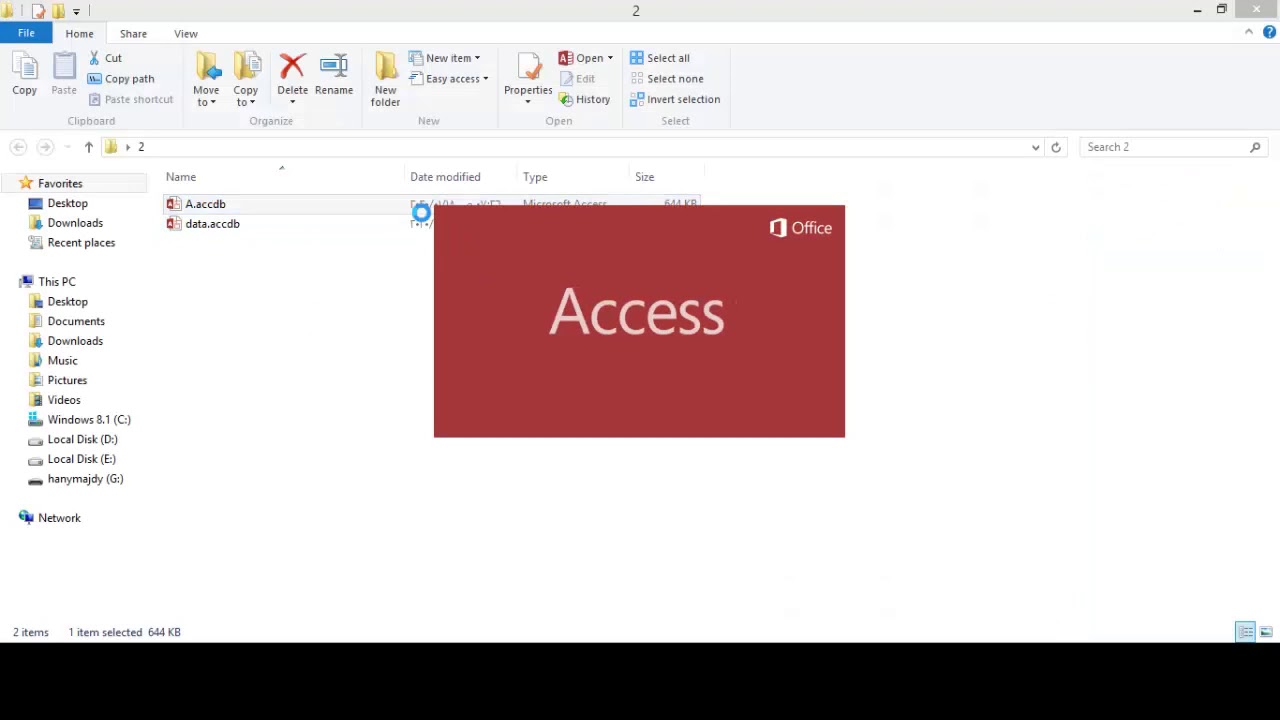Viewport: 1280px width, 720px height.
Task: Open Pictures folder
Action: point(67,380)
